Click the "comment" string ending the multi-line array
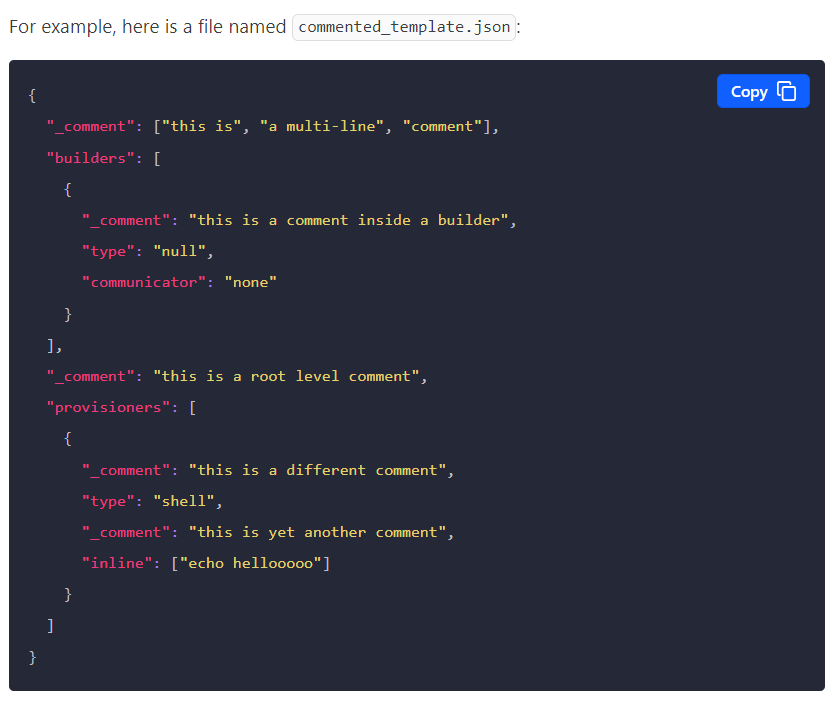 (441, 126)
